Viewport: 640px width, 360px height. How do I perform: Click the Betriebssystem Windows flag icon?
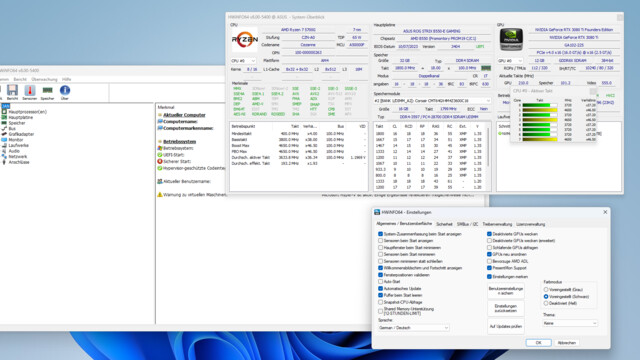[160, 148]
